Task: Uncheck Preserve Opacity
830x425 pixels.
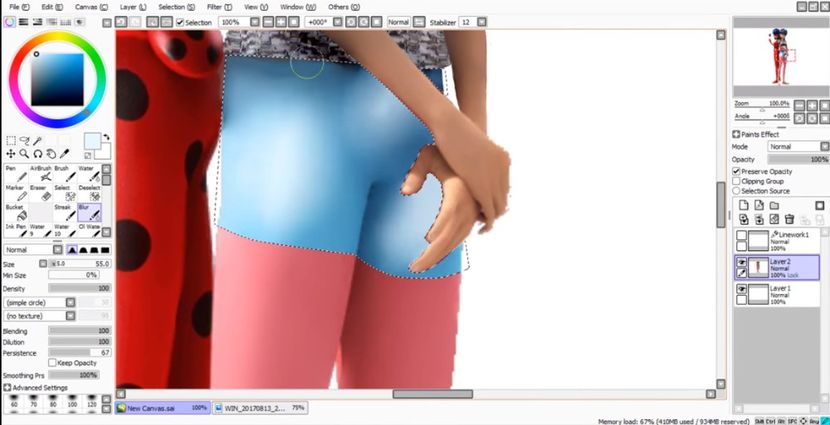Action: pos(737,171)
